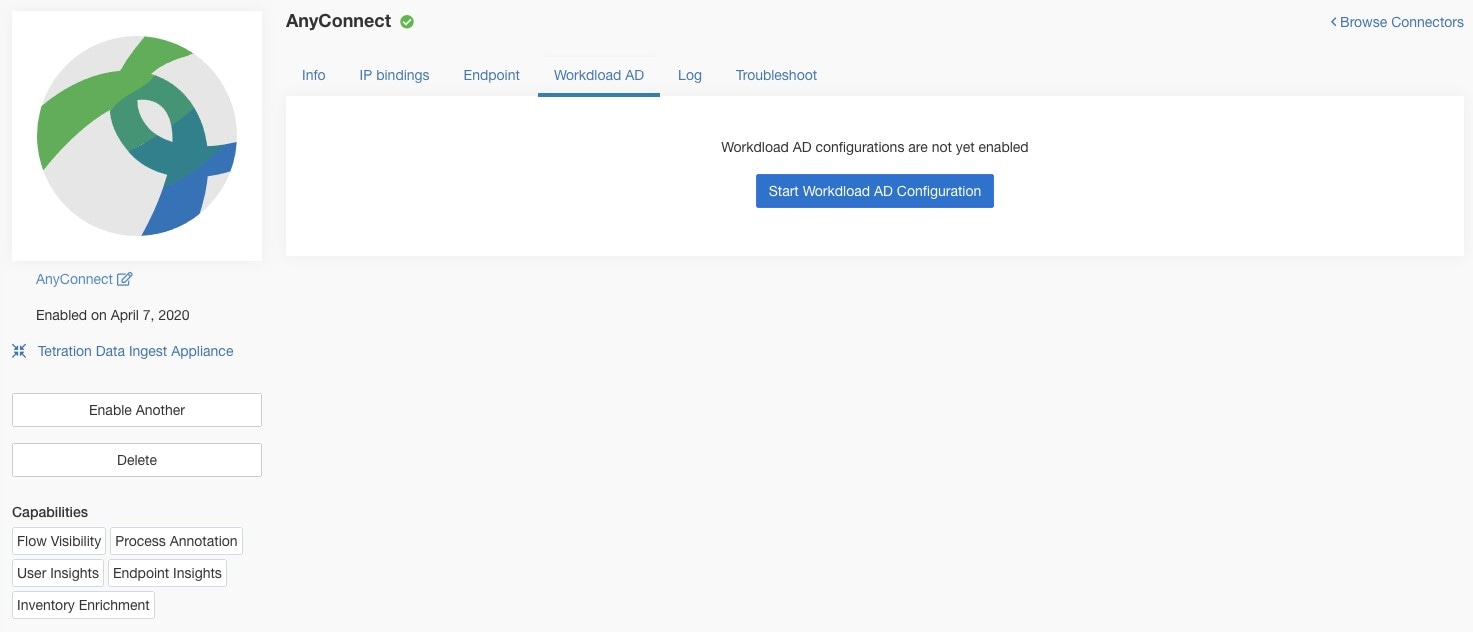The image size is (1473, 632).
Task: Open Tetration Data Ingest Appliance link
Action: 136,351
